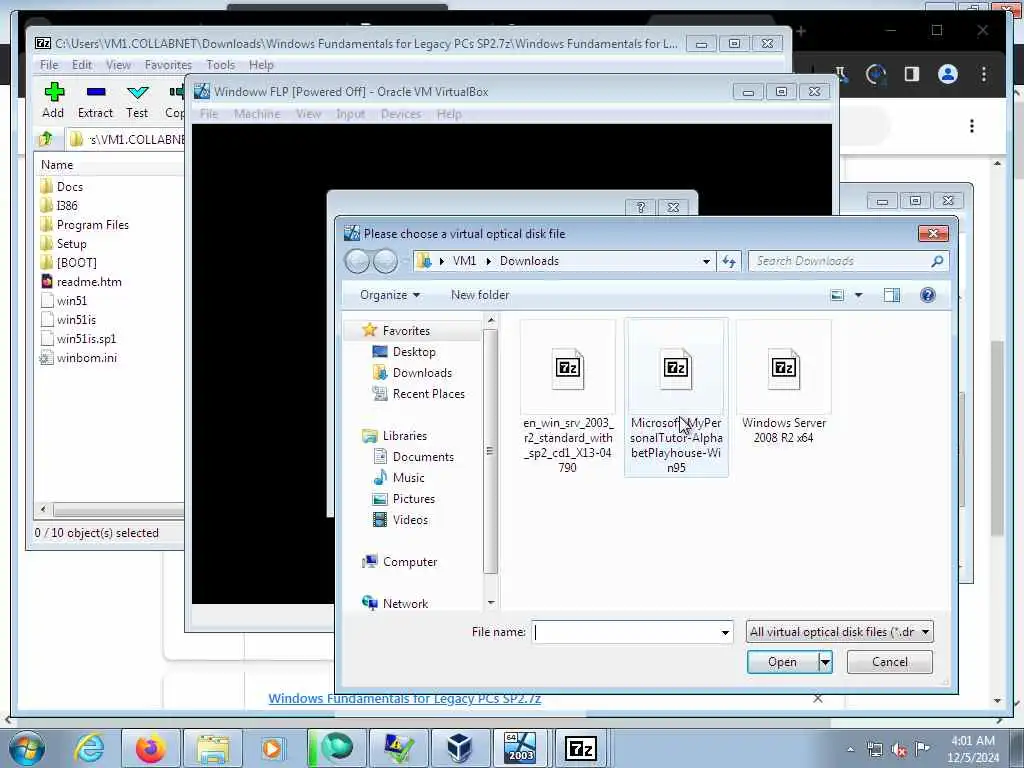Switch to 2003 VM taskbar button

520,748
